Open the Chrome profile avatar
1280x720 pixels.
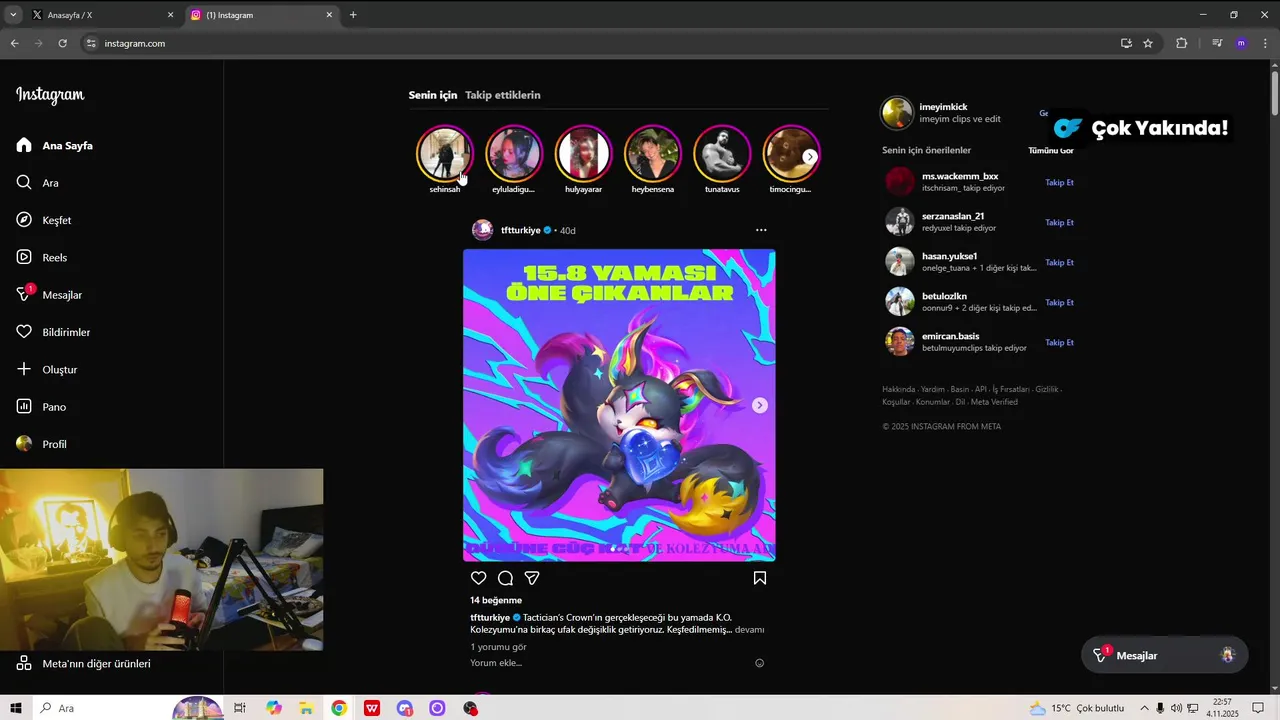1241,43
